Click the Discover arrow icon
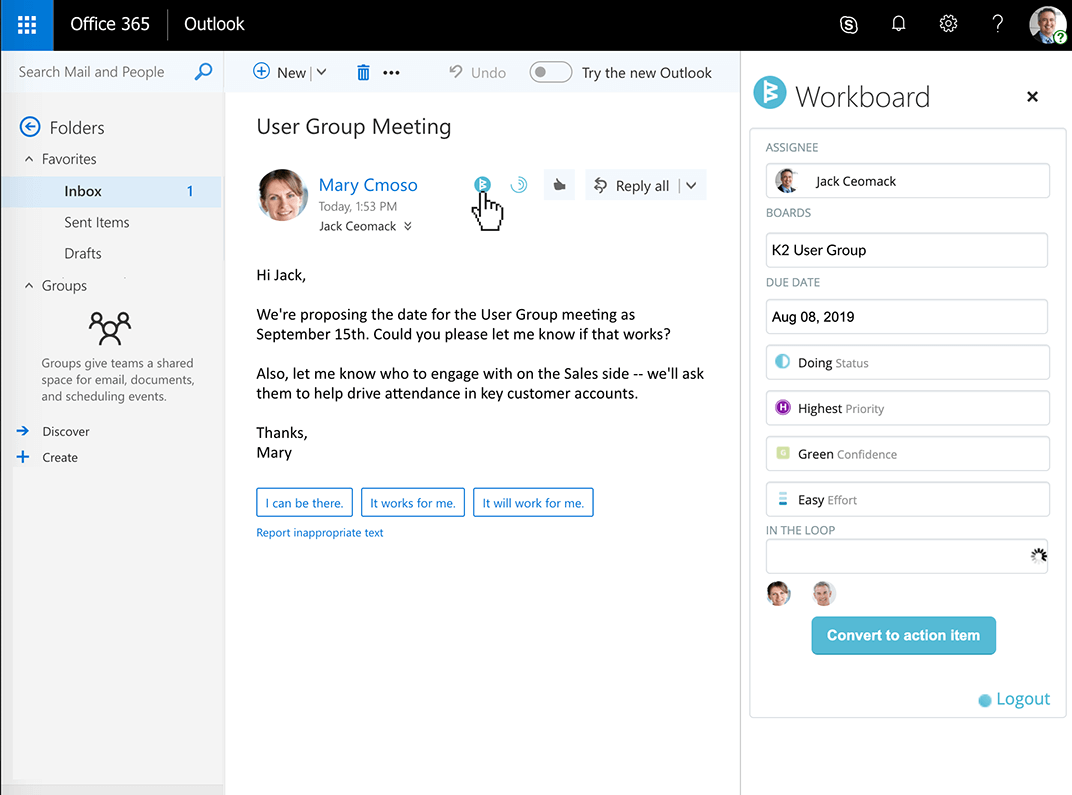This screenshot has height=795, width=1072. pyautogui.click(x=23, y=431)
